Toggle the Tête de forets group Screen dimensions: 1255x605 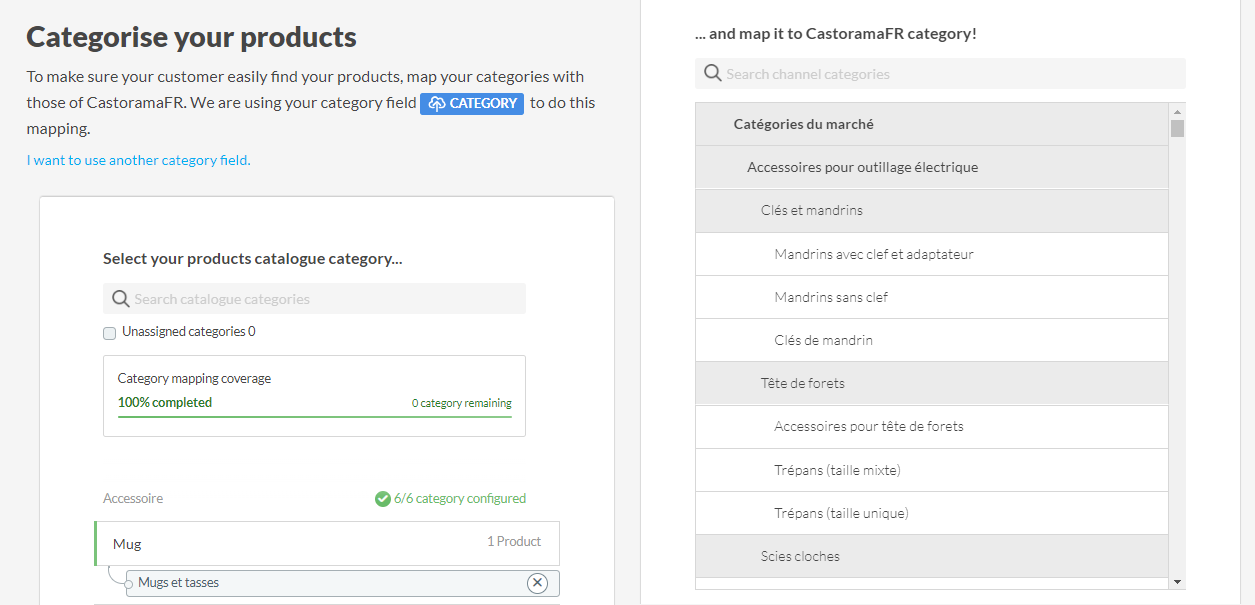(802, 383)
